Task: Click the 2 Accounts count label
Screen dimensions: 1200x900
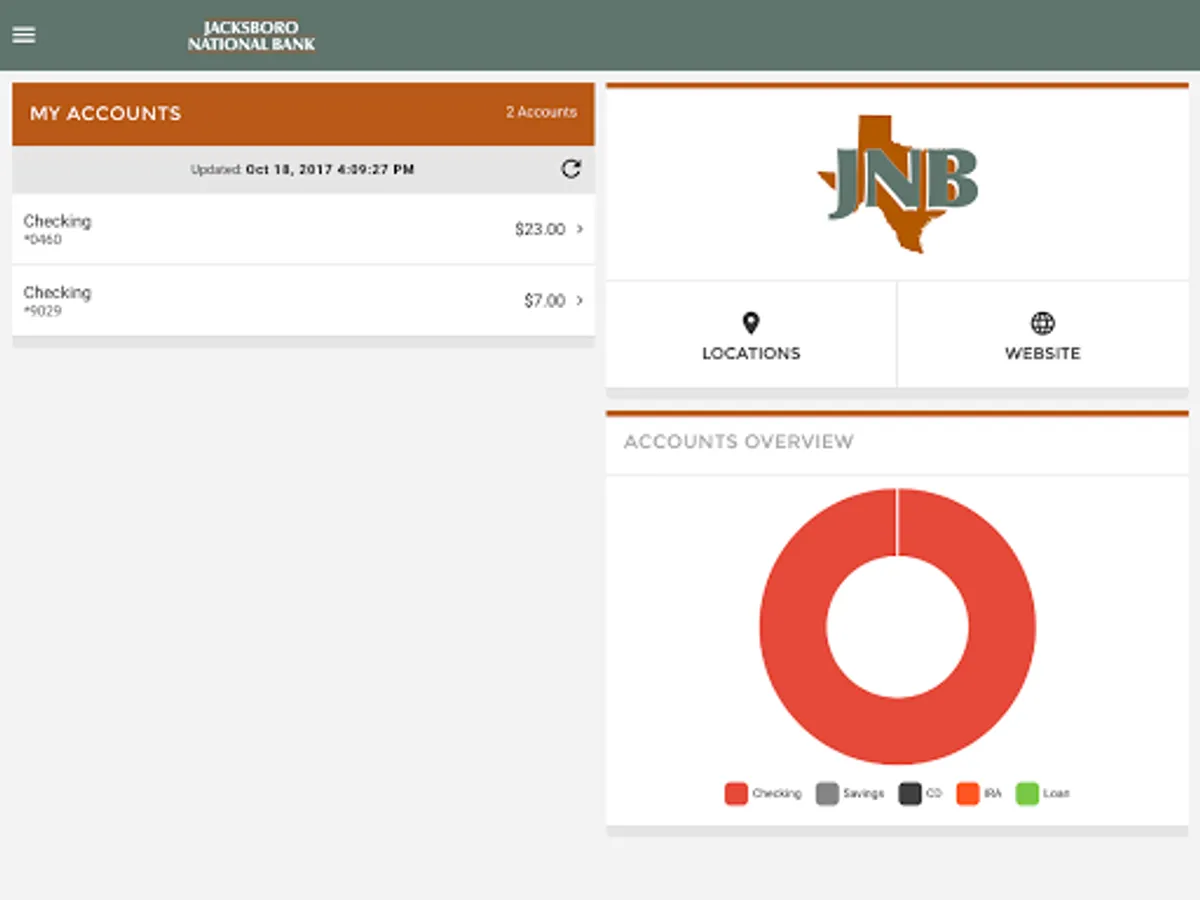Action: [x=541, y=112]
